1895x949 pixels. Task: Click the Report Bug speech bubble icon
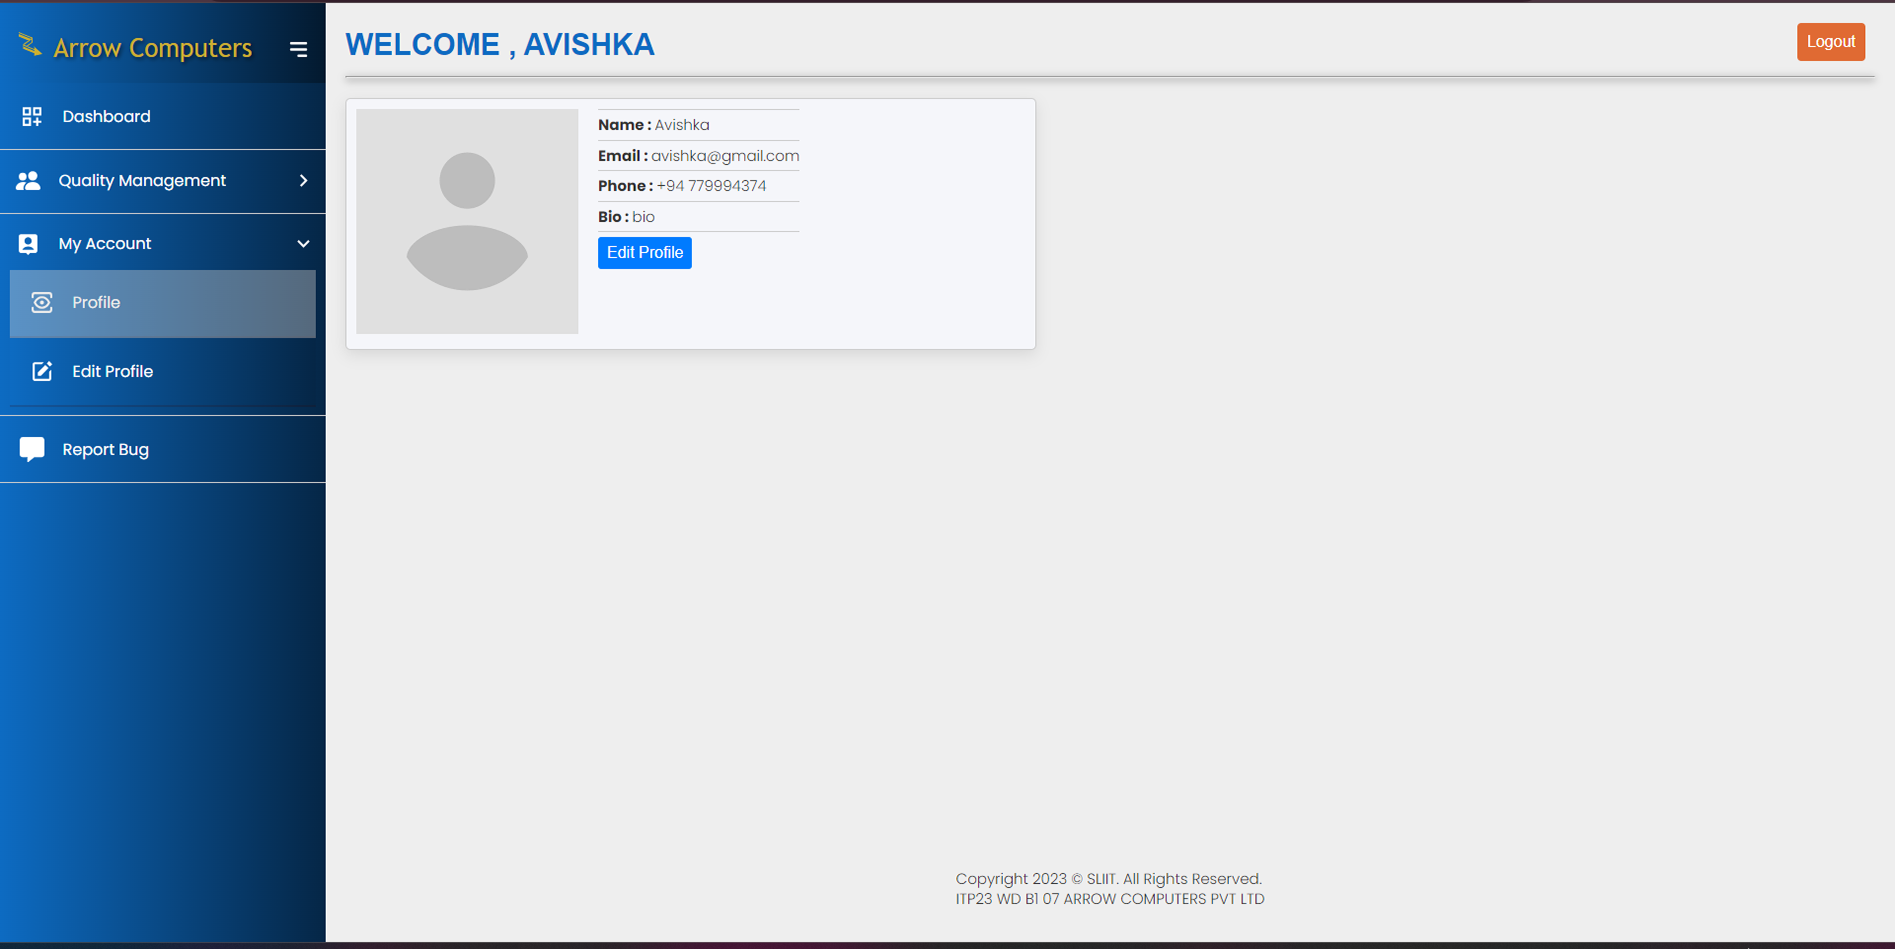pyautogui.click(x=32, y=449)
